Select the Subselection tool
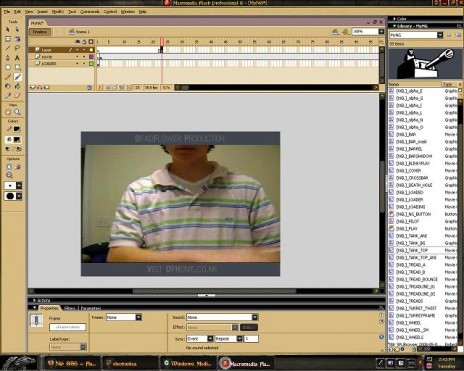Image resolution: width=464 pixels, height=371 pixels. coord(17,30)
